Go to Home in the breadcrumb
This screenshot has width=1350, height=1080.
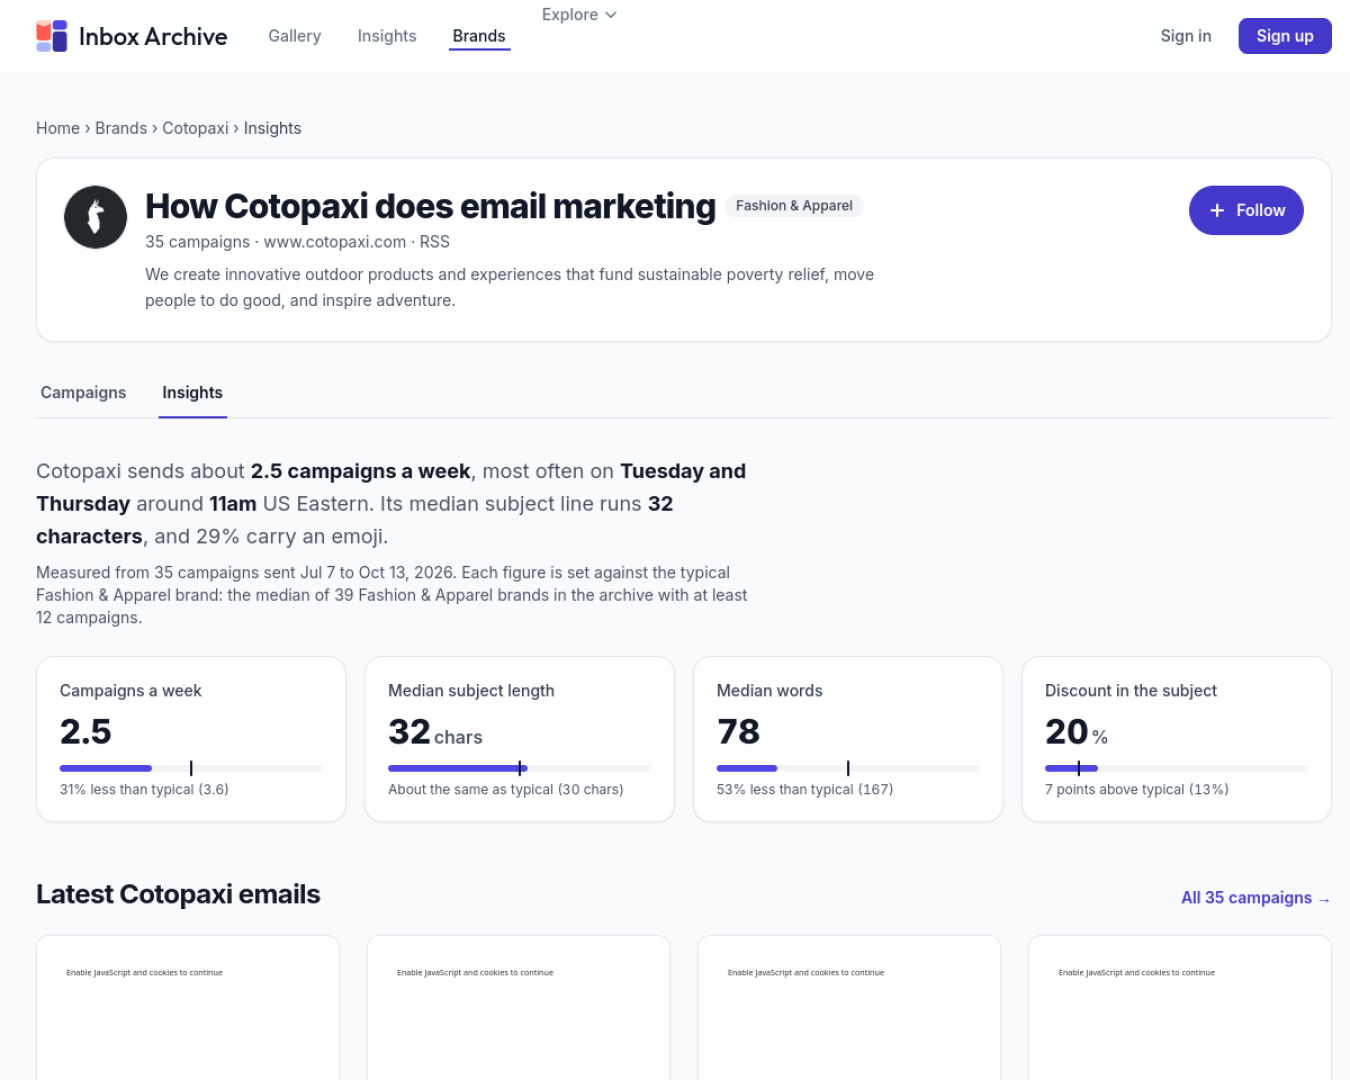pos(58,128)
